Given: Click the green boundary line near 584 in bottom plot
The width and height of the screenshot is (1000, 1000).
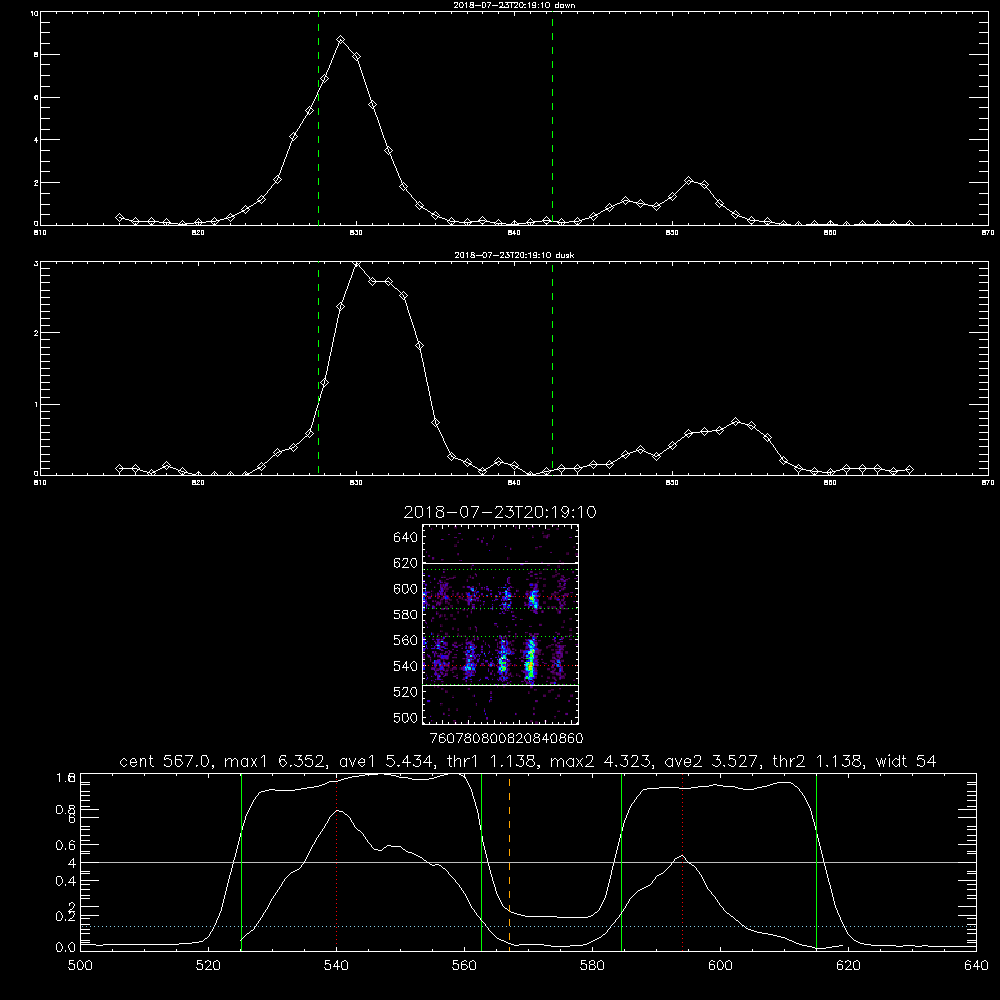Looking at the screenshot, I should [x=621, y=861].
